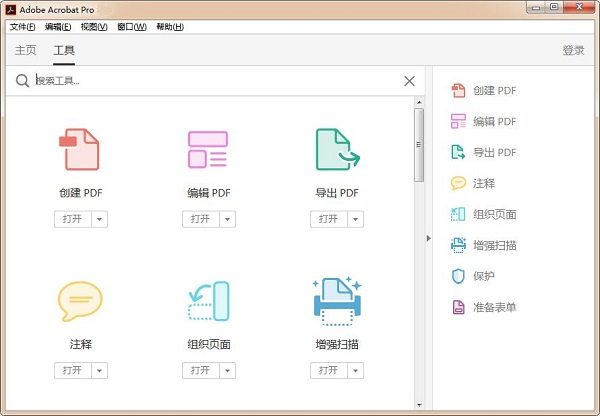Open the 文件(F) menu
The width and height of the screenshot is (600, 416).
click(22, 26)
